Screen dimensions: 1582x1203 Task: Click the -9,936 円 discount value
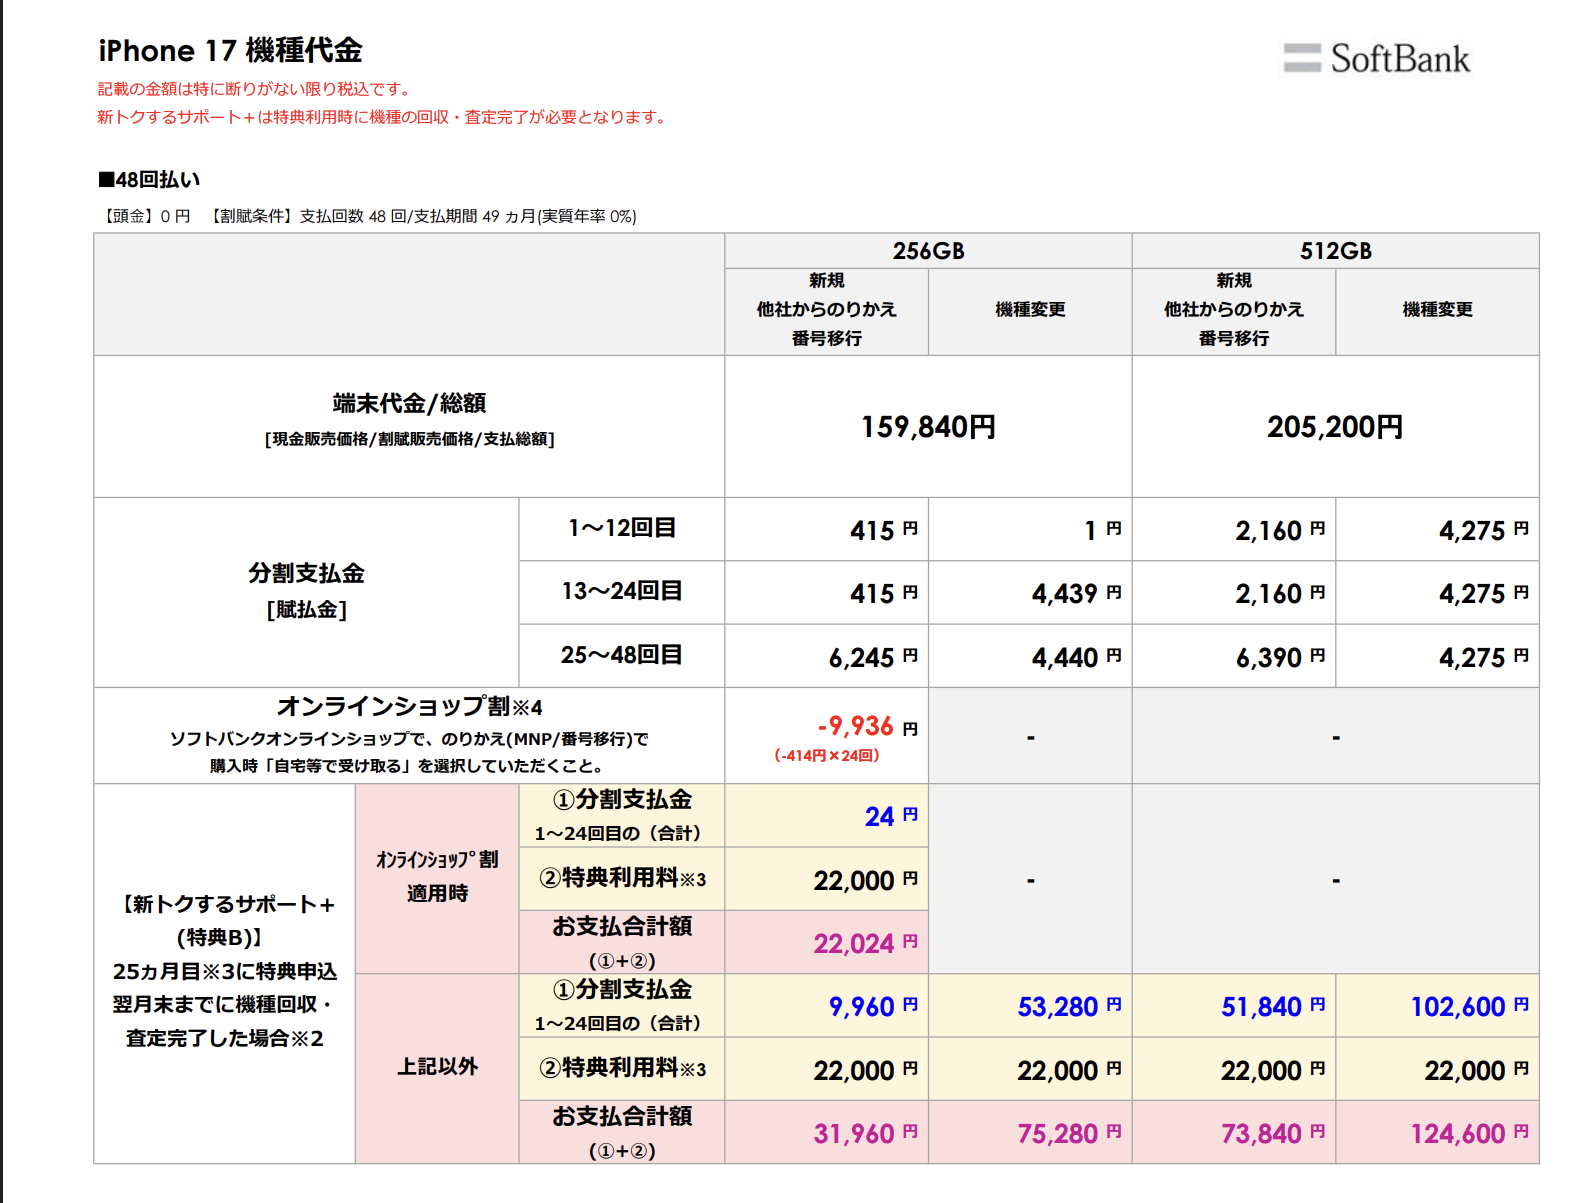coord(867,726)
